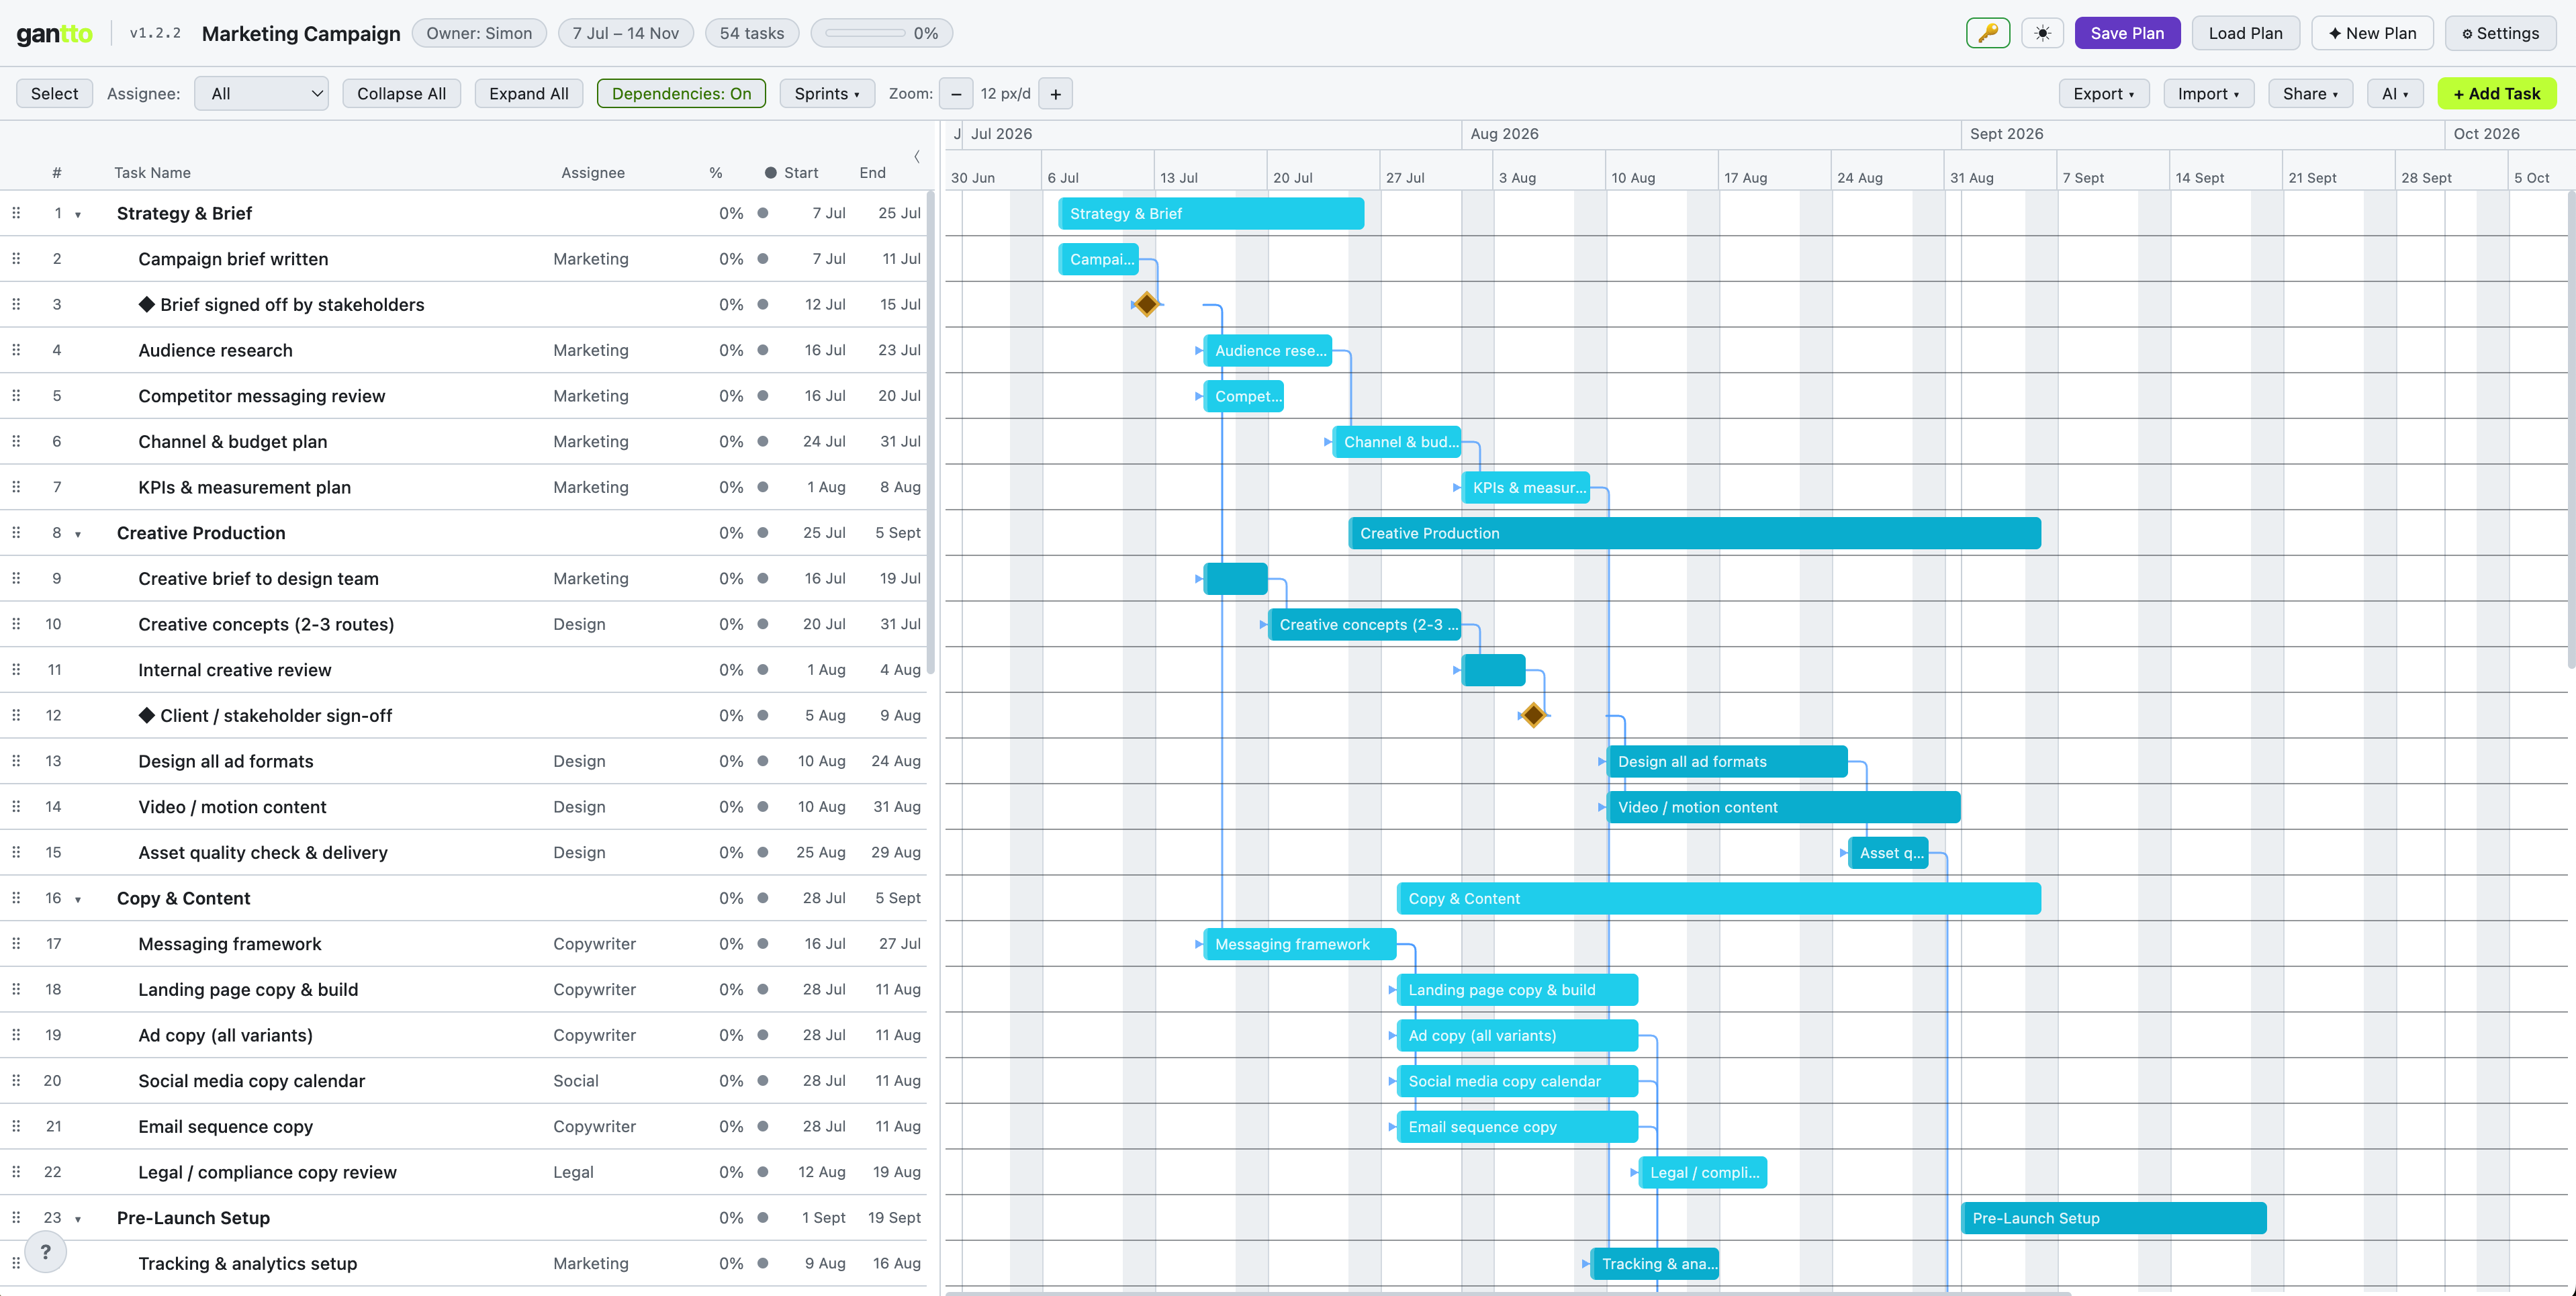Click drag handle of Strategy & Brief row

[16, 213]
